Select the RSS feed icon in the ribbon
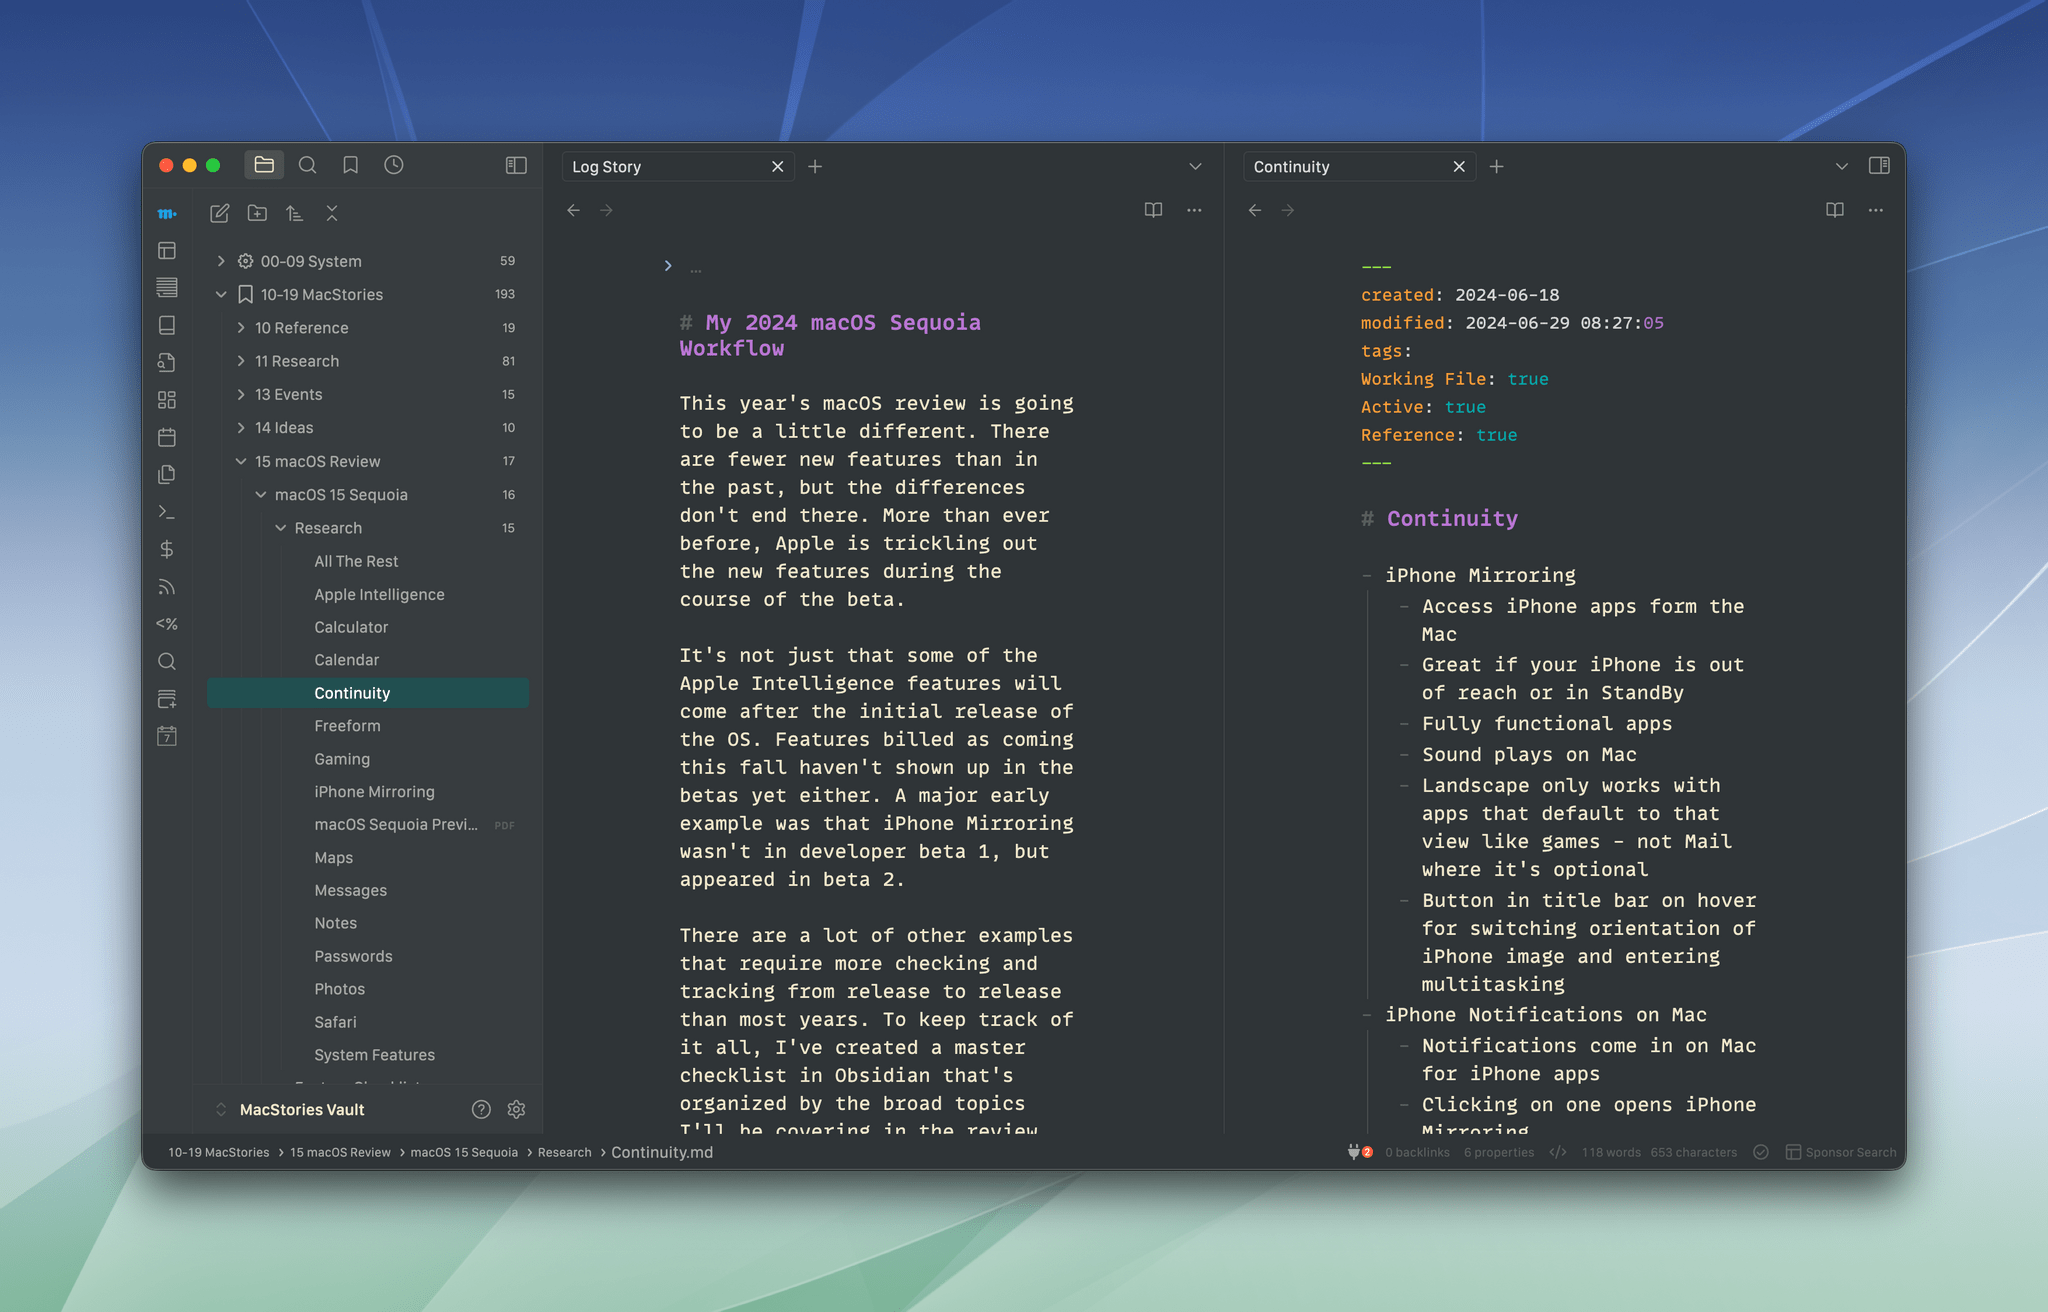 (x=167, y=587)
